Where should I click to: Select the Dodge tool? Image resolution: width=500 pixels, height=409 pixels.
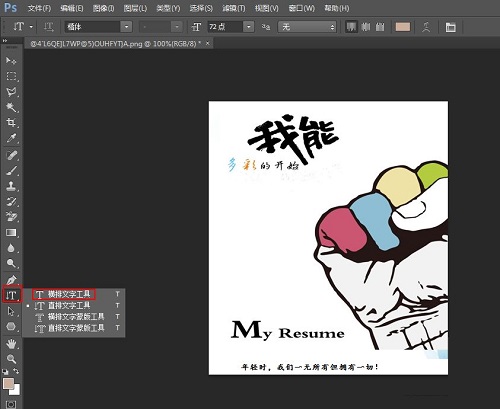tap(11, 263)
